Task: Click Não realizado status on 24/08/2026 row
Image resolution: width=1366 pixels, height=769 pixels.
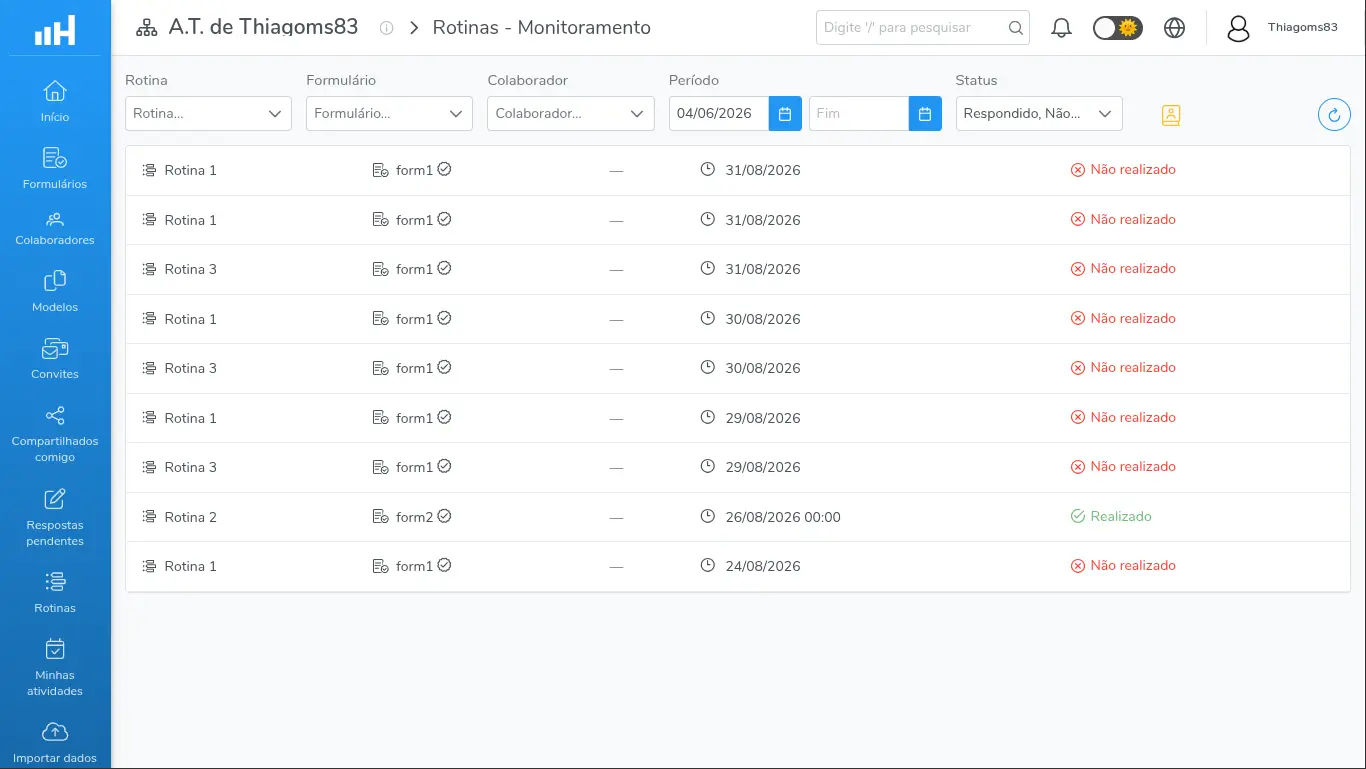Action: point(1133,565)
